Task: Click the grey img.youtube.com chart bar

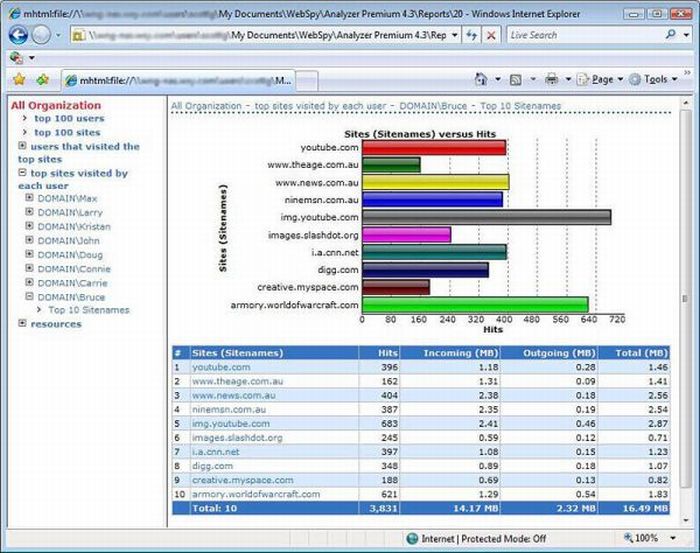Action: click(487, 217)
